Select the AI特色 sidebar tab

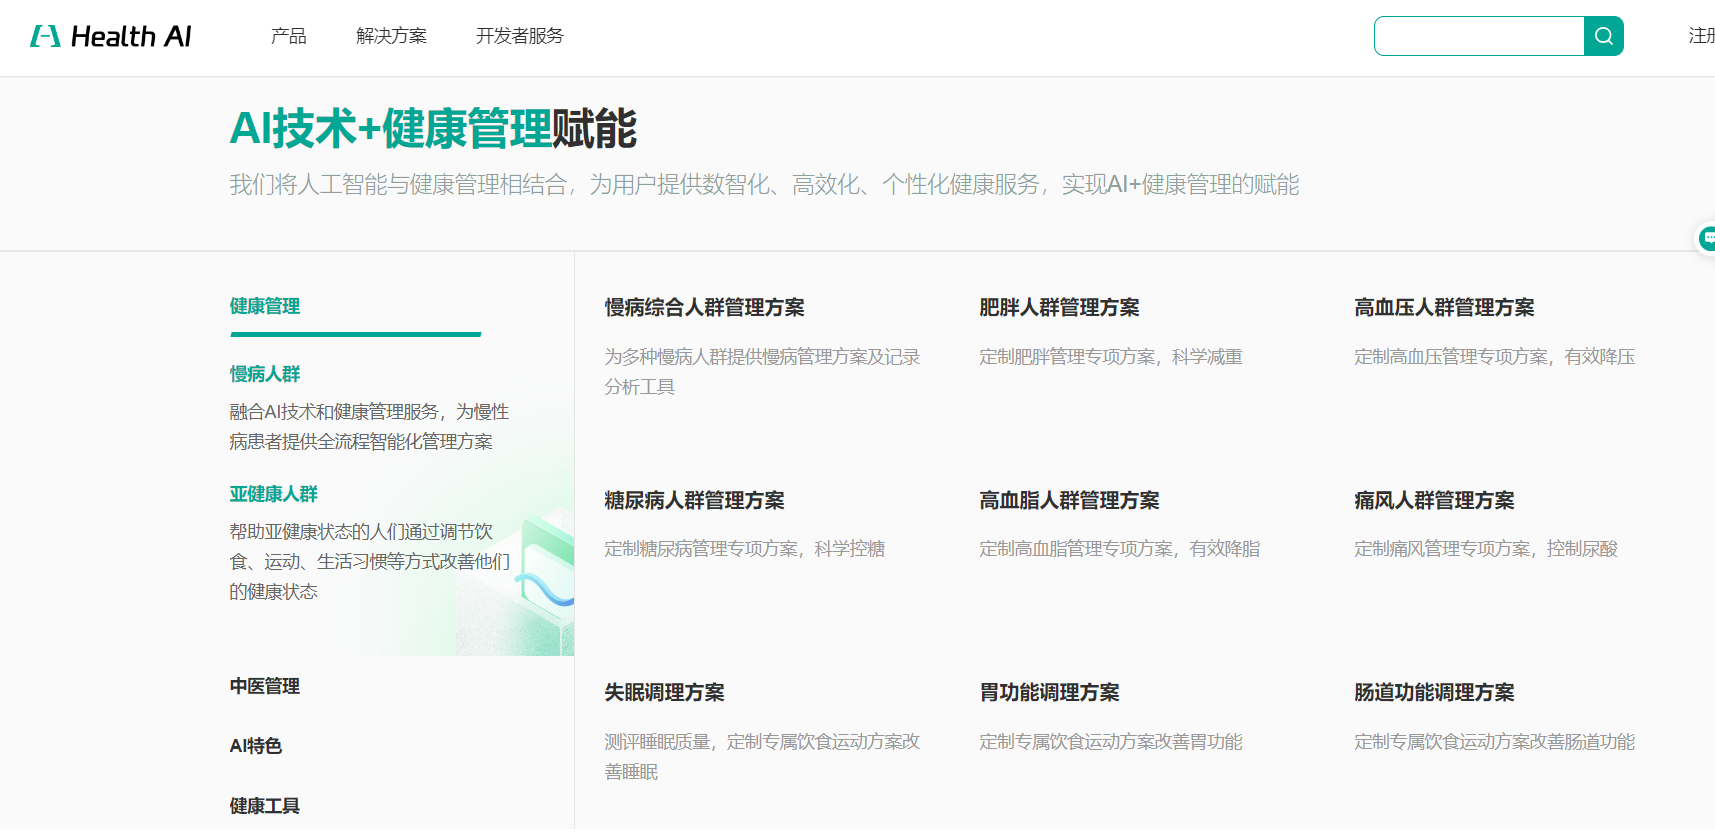(x=256, y=746)
